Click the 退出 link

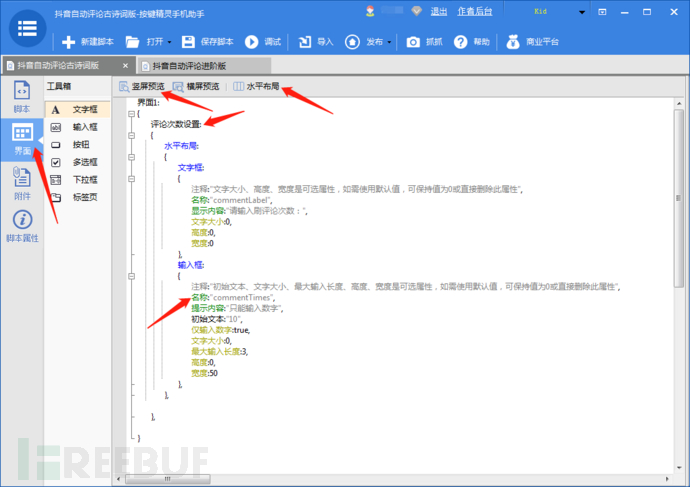pyautogui.click(x=438, y=12)
